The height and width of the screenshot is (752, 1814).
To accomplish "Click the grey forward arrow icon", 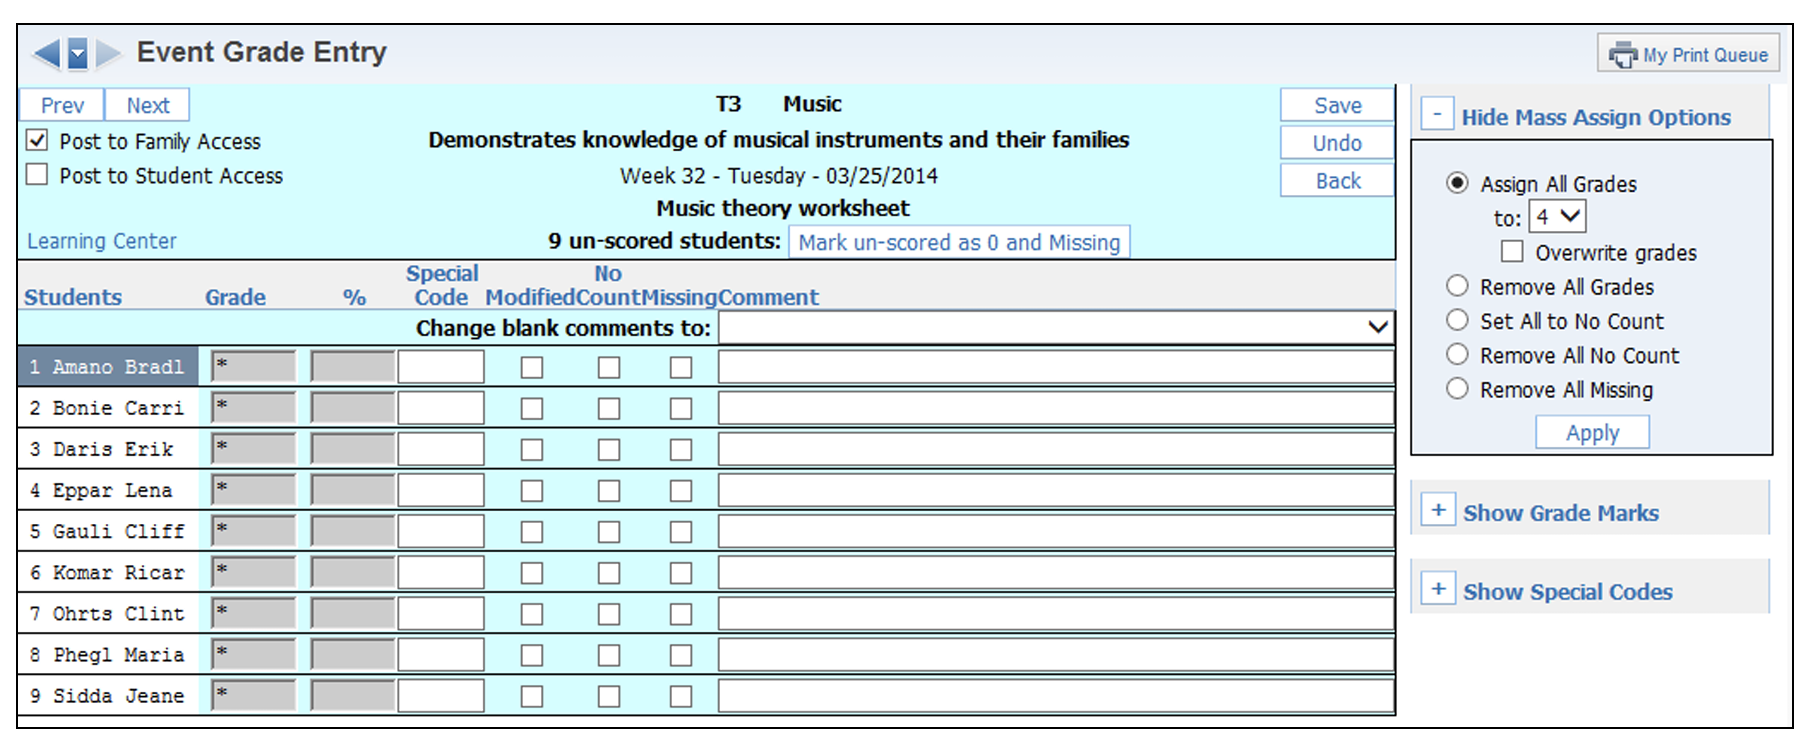I will 108,53.
